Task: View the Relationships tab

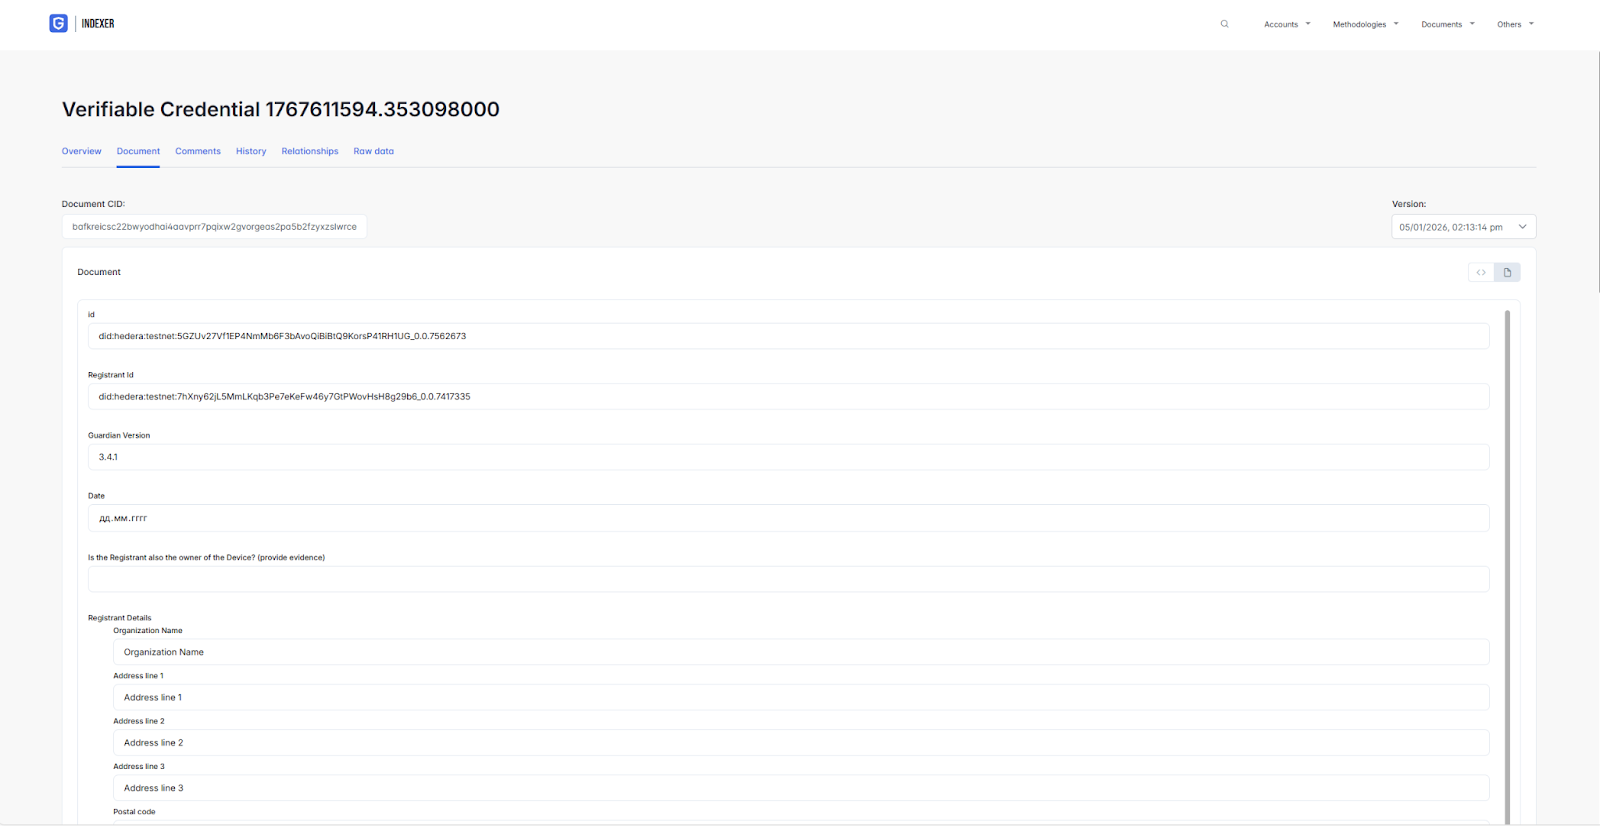Action: click(310, 151)
